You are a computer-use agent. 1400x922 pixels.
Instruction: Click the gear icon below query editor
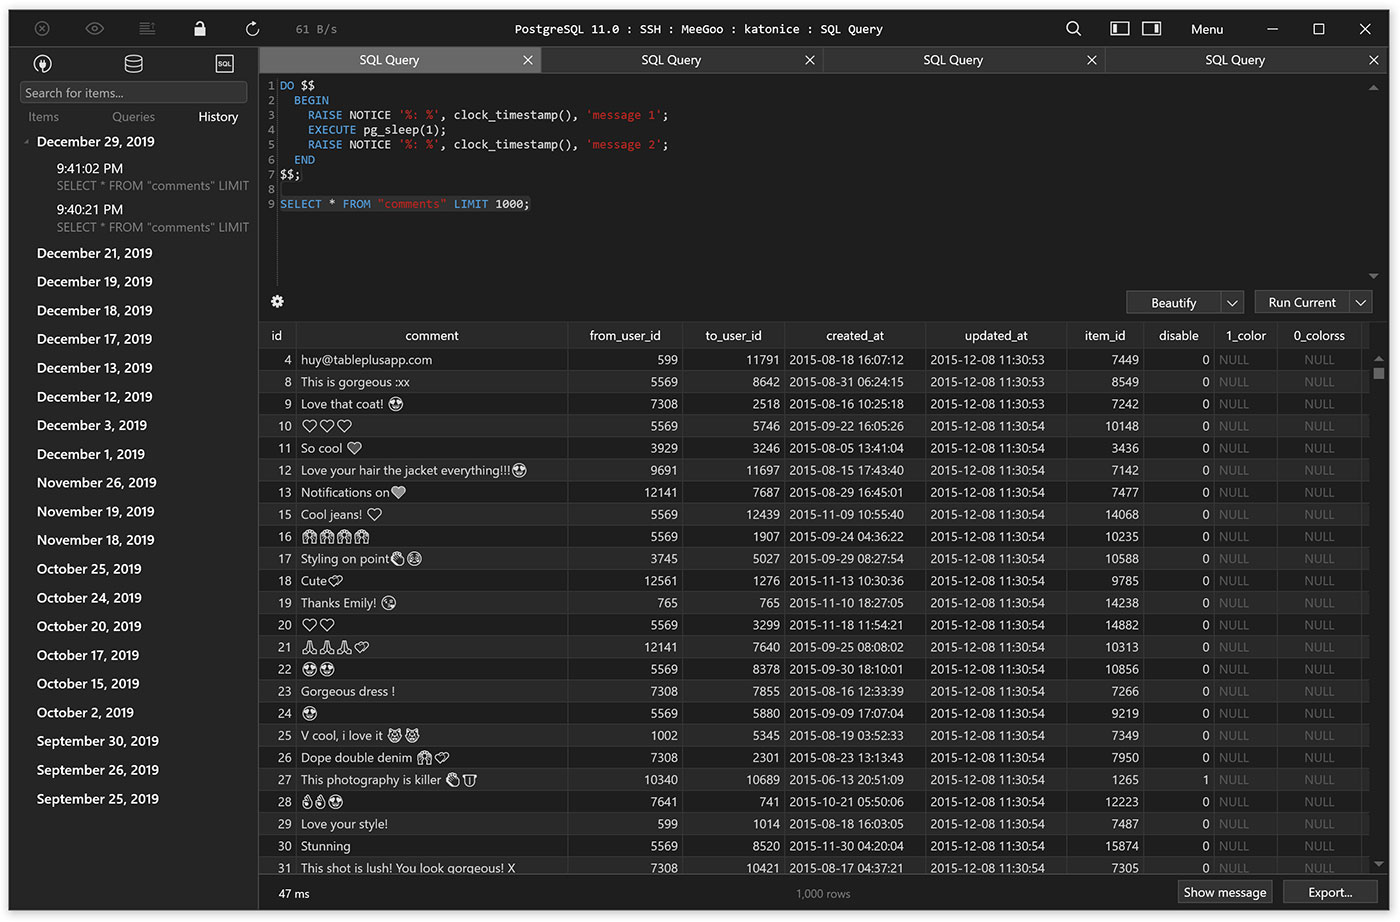[x=277, y=301]
